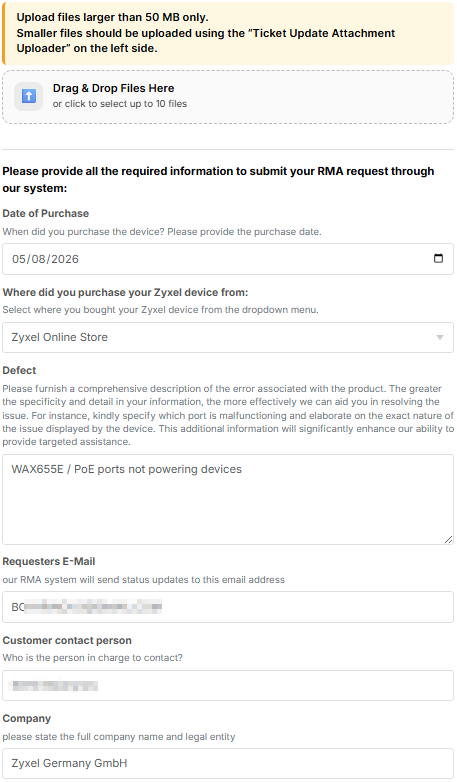
Task: Click the Drag & Drop Files Here area
Action: 228,97
